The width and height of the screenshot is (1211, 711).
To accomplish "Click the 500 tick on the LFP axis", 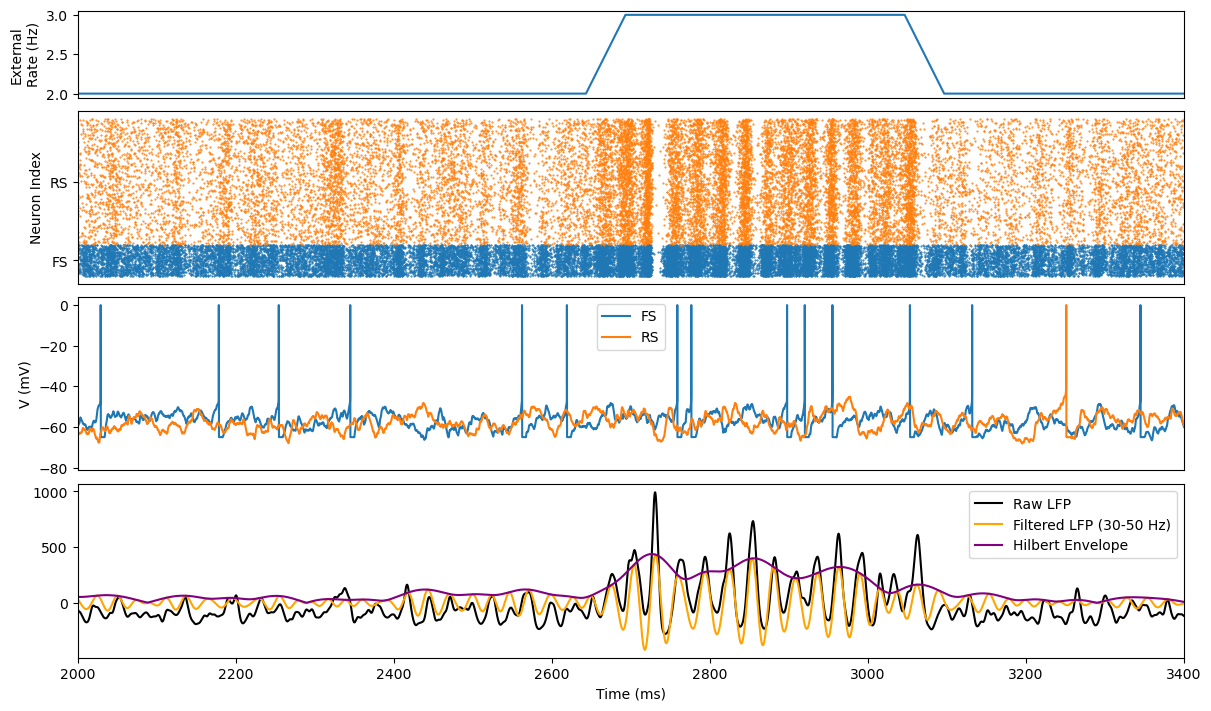I will 57,548.
